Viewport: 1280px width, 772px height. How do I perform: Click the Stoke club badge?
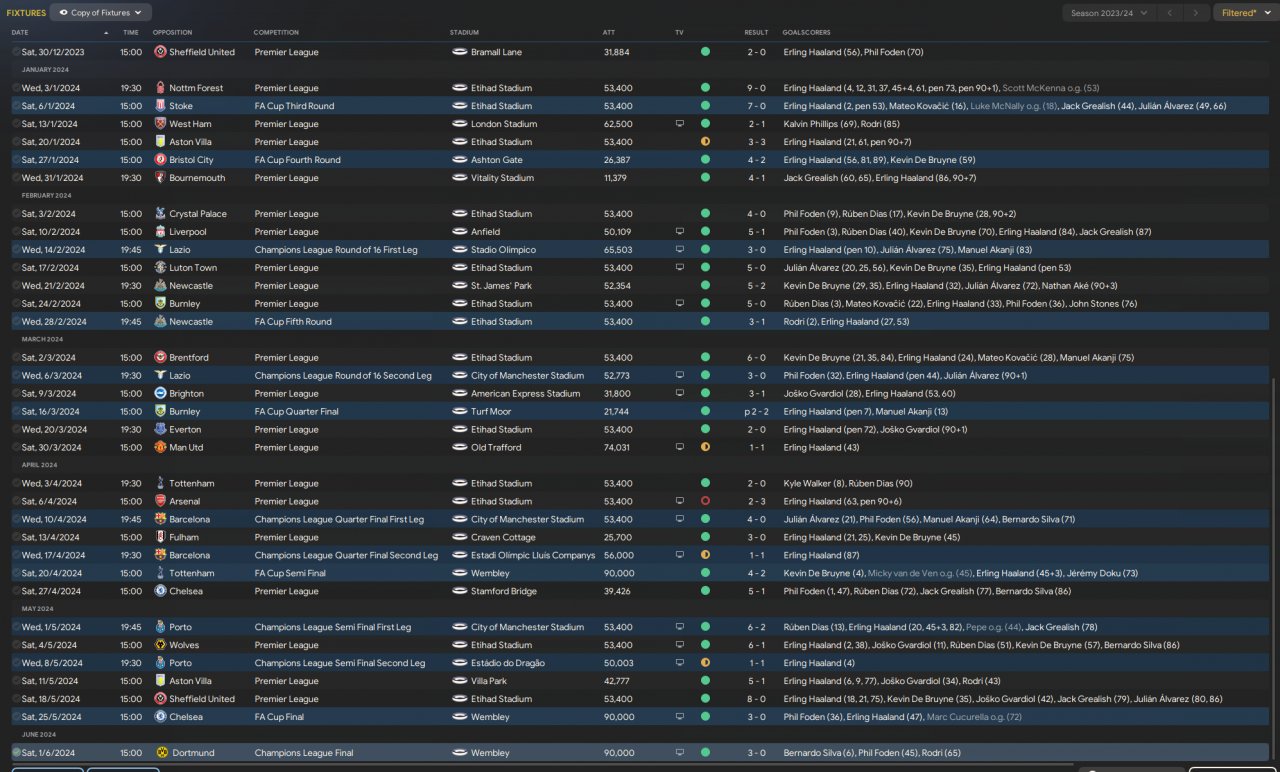point(160,106)
